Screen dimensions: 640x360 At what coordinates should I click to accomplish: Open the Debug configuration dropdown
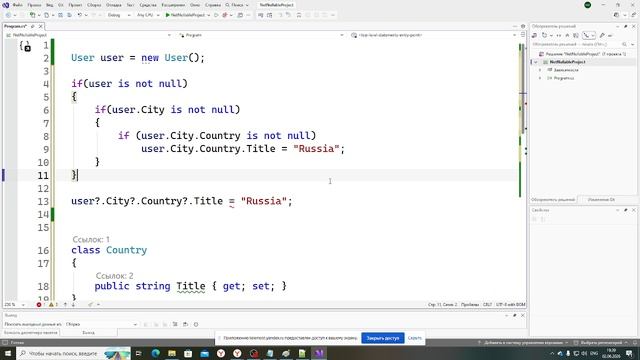pos(119,15)
